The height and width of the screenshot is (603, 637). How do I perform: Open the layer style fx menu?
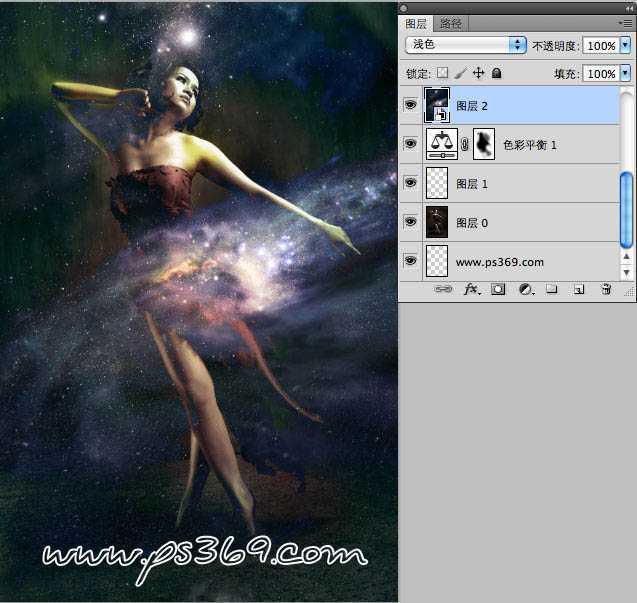[x=471, y=289]
